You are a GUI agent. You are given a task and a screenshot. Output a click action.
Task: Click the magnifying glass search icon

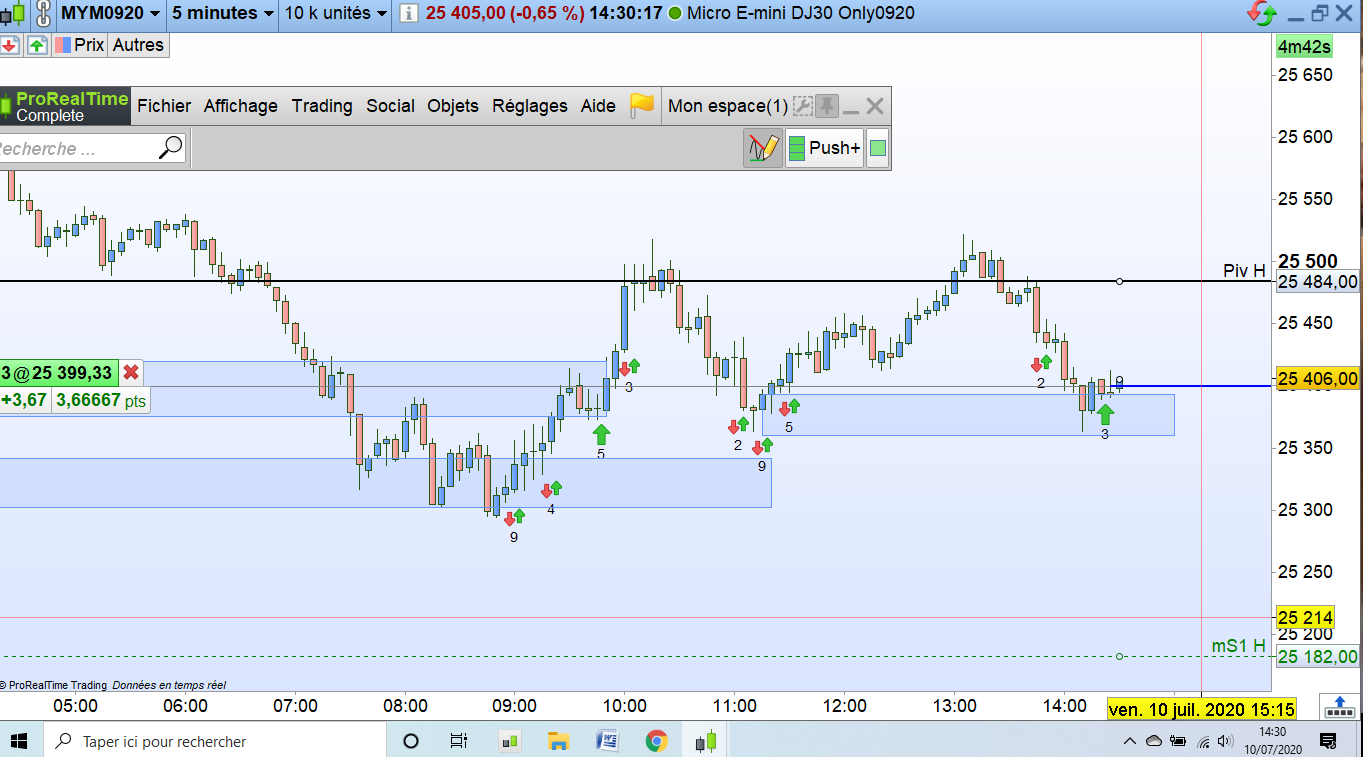(171, 148)
